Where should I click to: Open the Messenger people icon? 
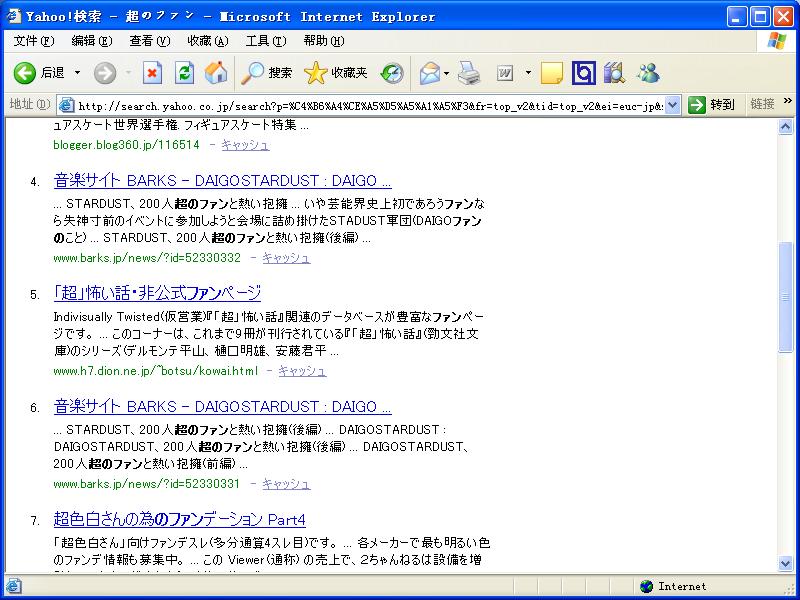(x=648, y=73)
